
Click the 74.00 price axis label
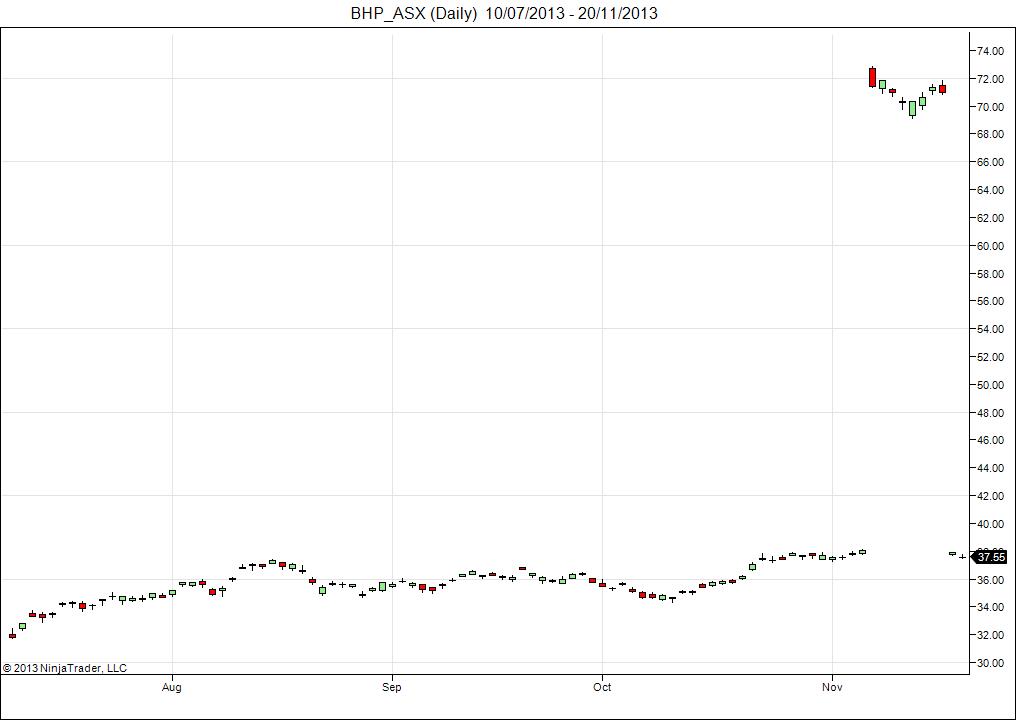[x=991, y=51]
